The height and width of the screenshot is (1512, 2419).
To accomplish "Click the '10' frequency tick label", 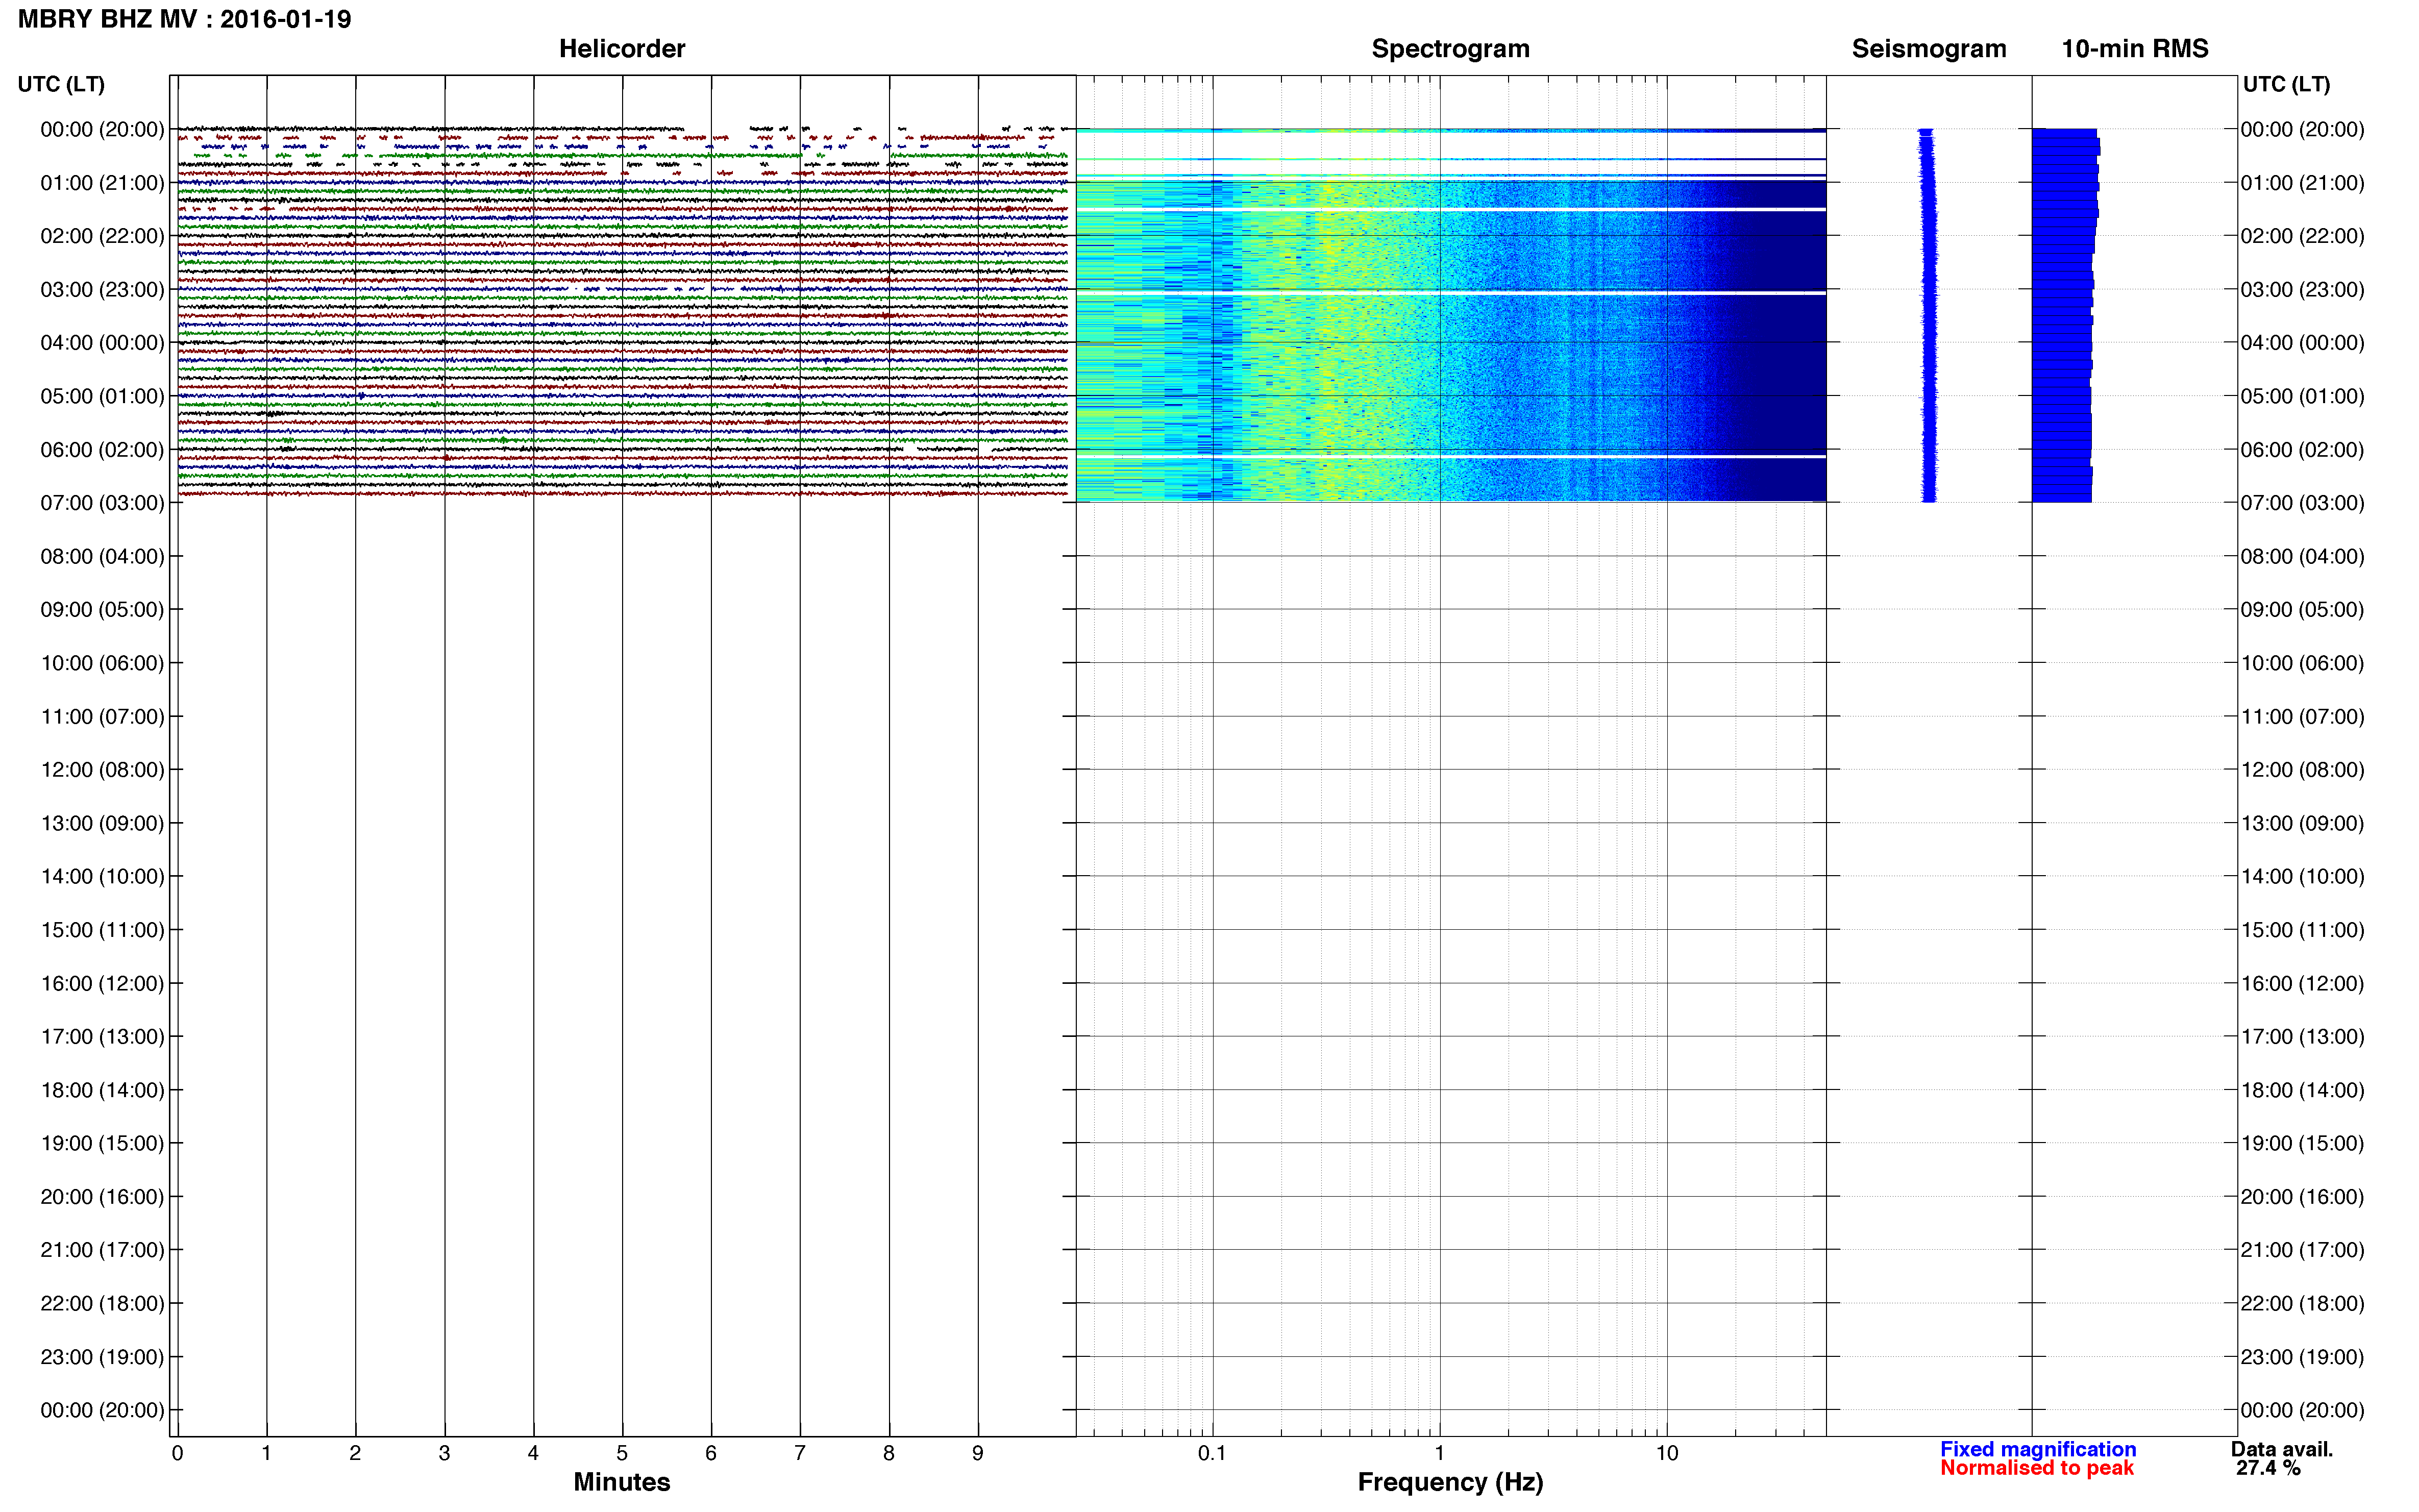I will (1666, 1453).
